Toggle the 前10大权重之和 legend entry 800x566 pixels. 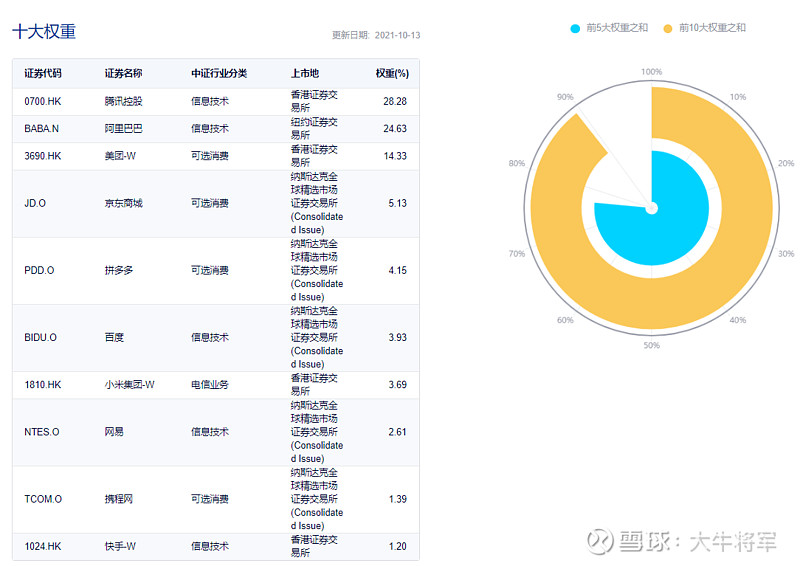[x=705, y=28]
